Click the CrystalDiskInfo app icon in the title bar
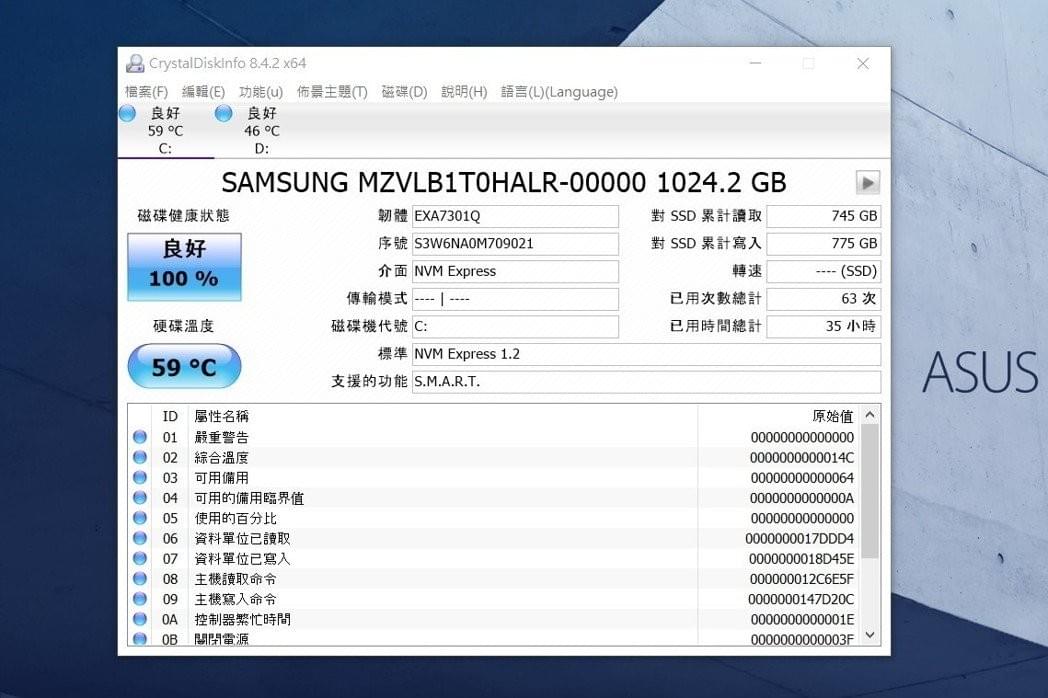1048x698 pixels. point(135,64)
